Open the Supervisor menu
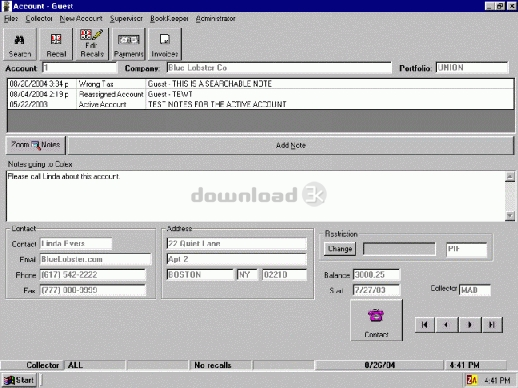This screenshot has width=518, height=388. (126, 19)
